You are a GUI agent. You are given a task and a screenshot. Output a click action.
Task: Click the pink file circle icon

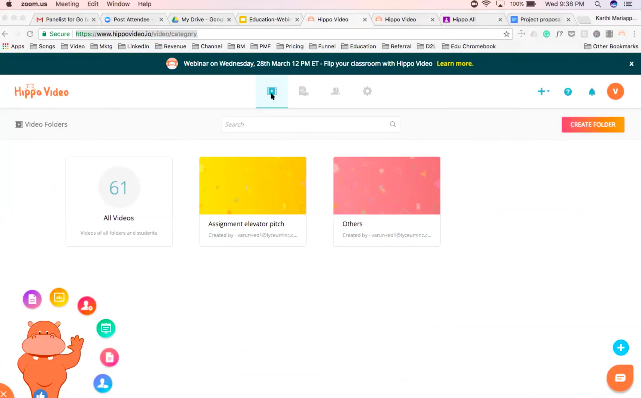click(109, 358)
